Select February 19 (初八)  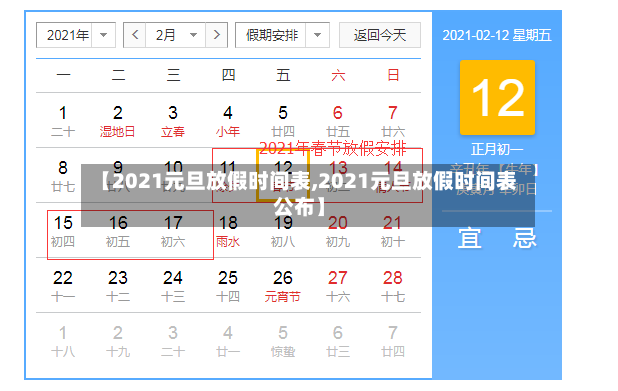pyautogui.click(x=283, y=231)
